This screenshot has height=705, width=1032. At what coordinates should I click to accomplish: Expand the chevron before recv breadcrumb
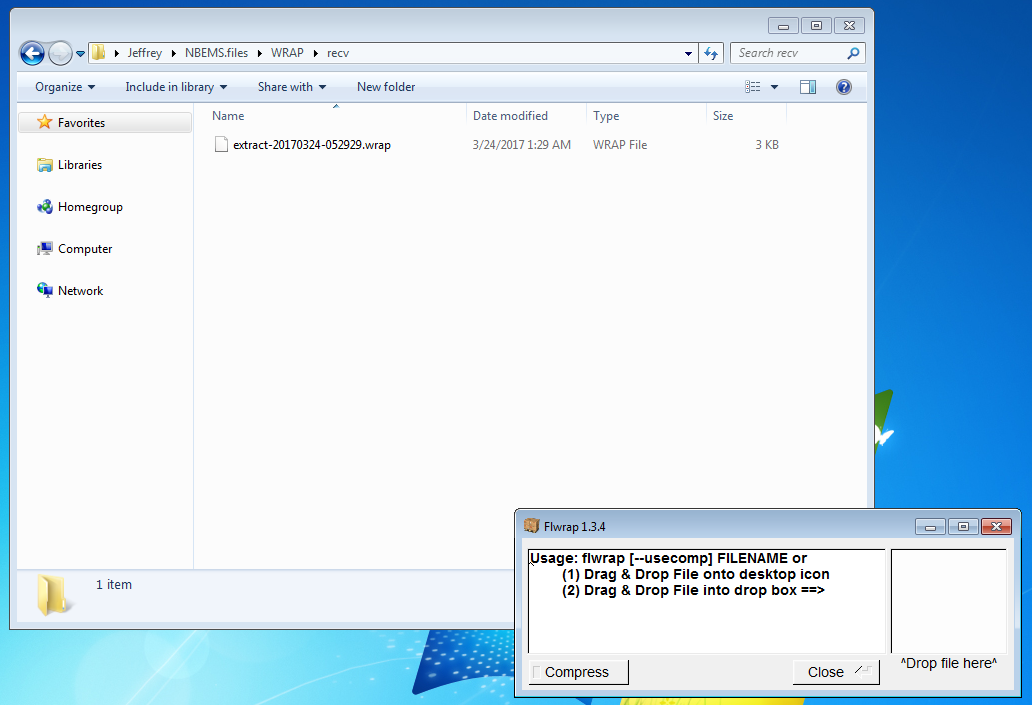(x=316, y=53)
